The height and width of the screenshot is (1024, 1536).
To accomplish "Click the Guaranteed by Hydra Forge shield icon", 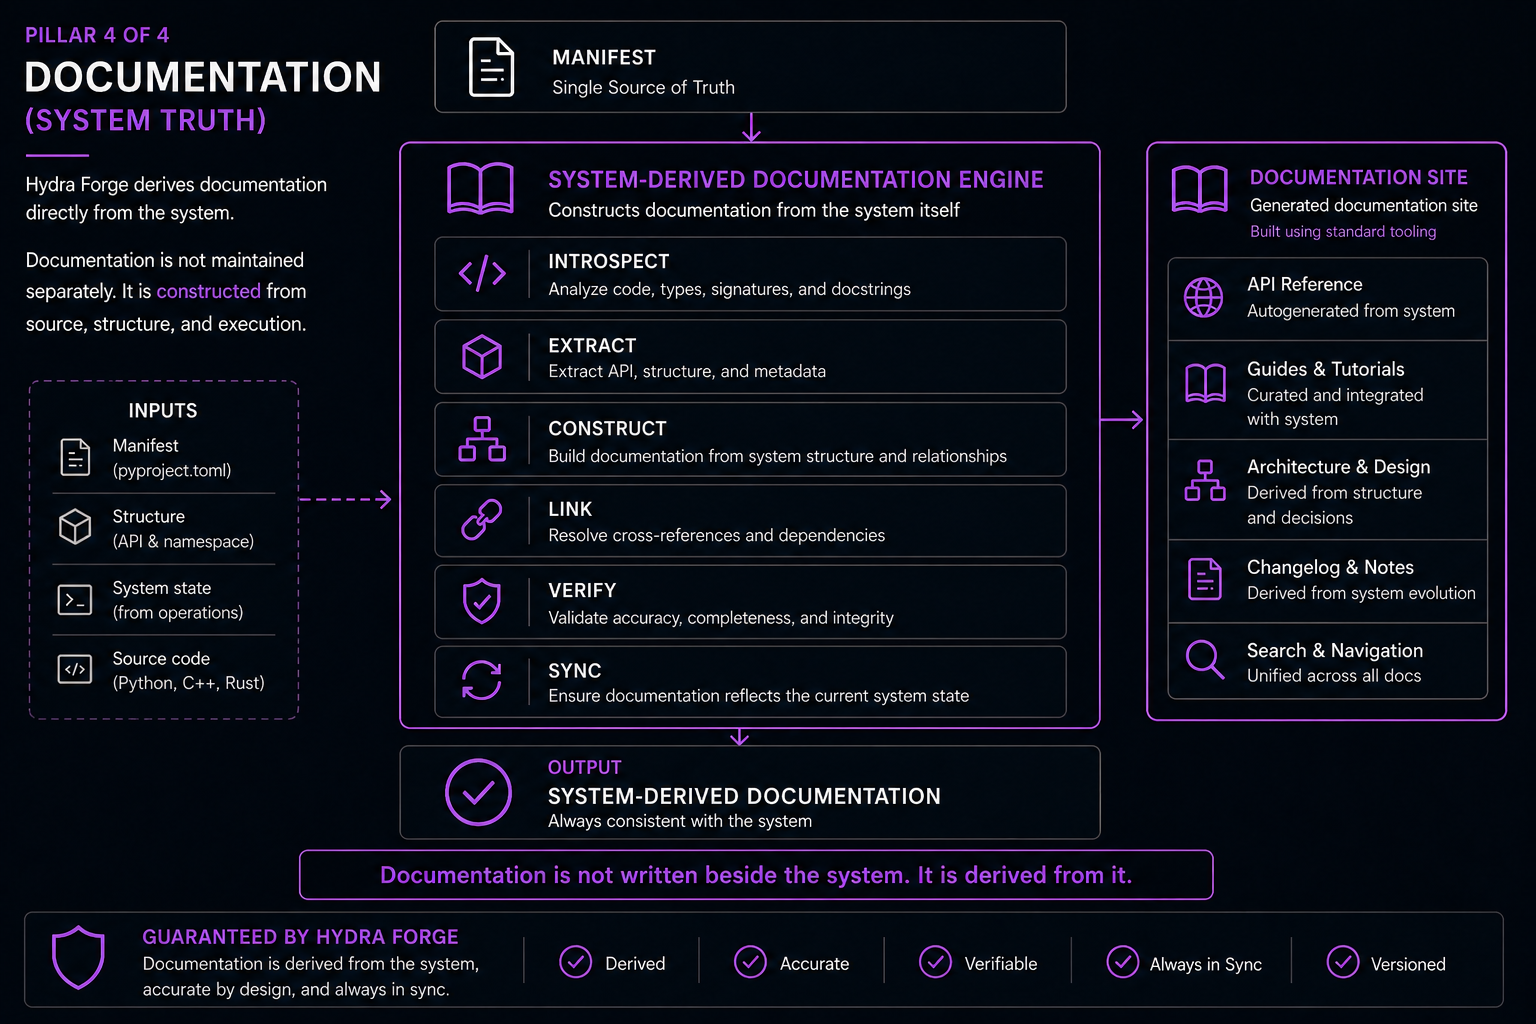I will click(x=78, y=957).
